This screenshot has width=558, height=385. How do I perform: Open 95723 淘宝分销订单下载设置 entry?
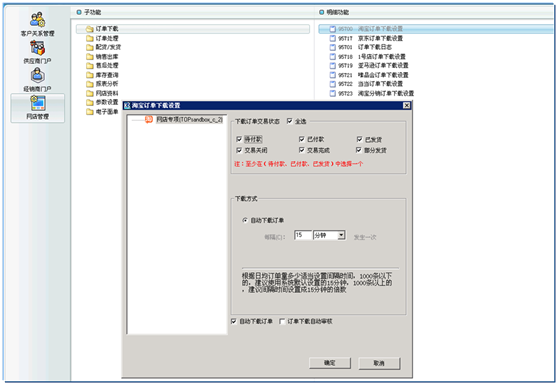(372, 93)
